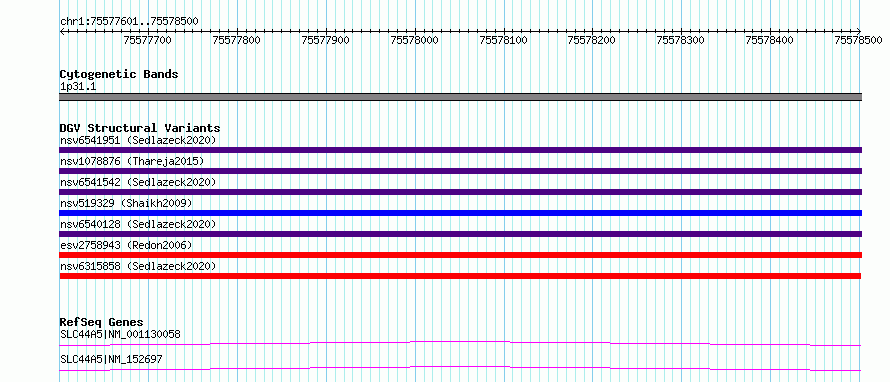Click ruler position 75578400

point(770,40)
